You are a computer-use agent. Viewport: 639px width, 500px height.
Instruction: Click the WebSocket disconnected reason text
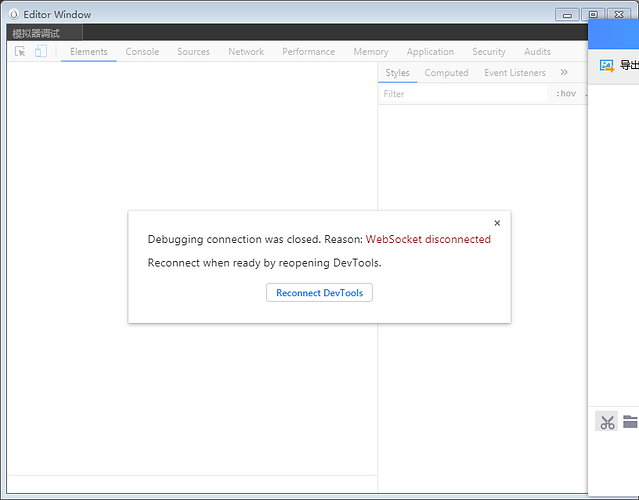428,239
